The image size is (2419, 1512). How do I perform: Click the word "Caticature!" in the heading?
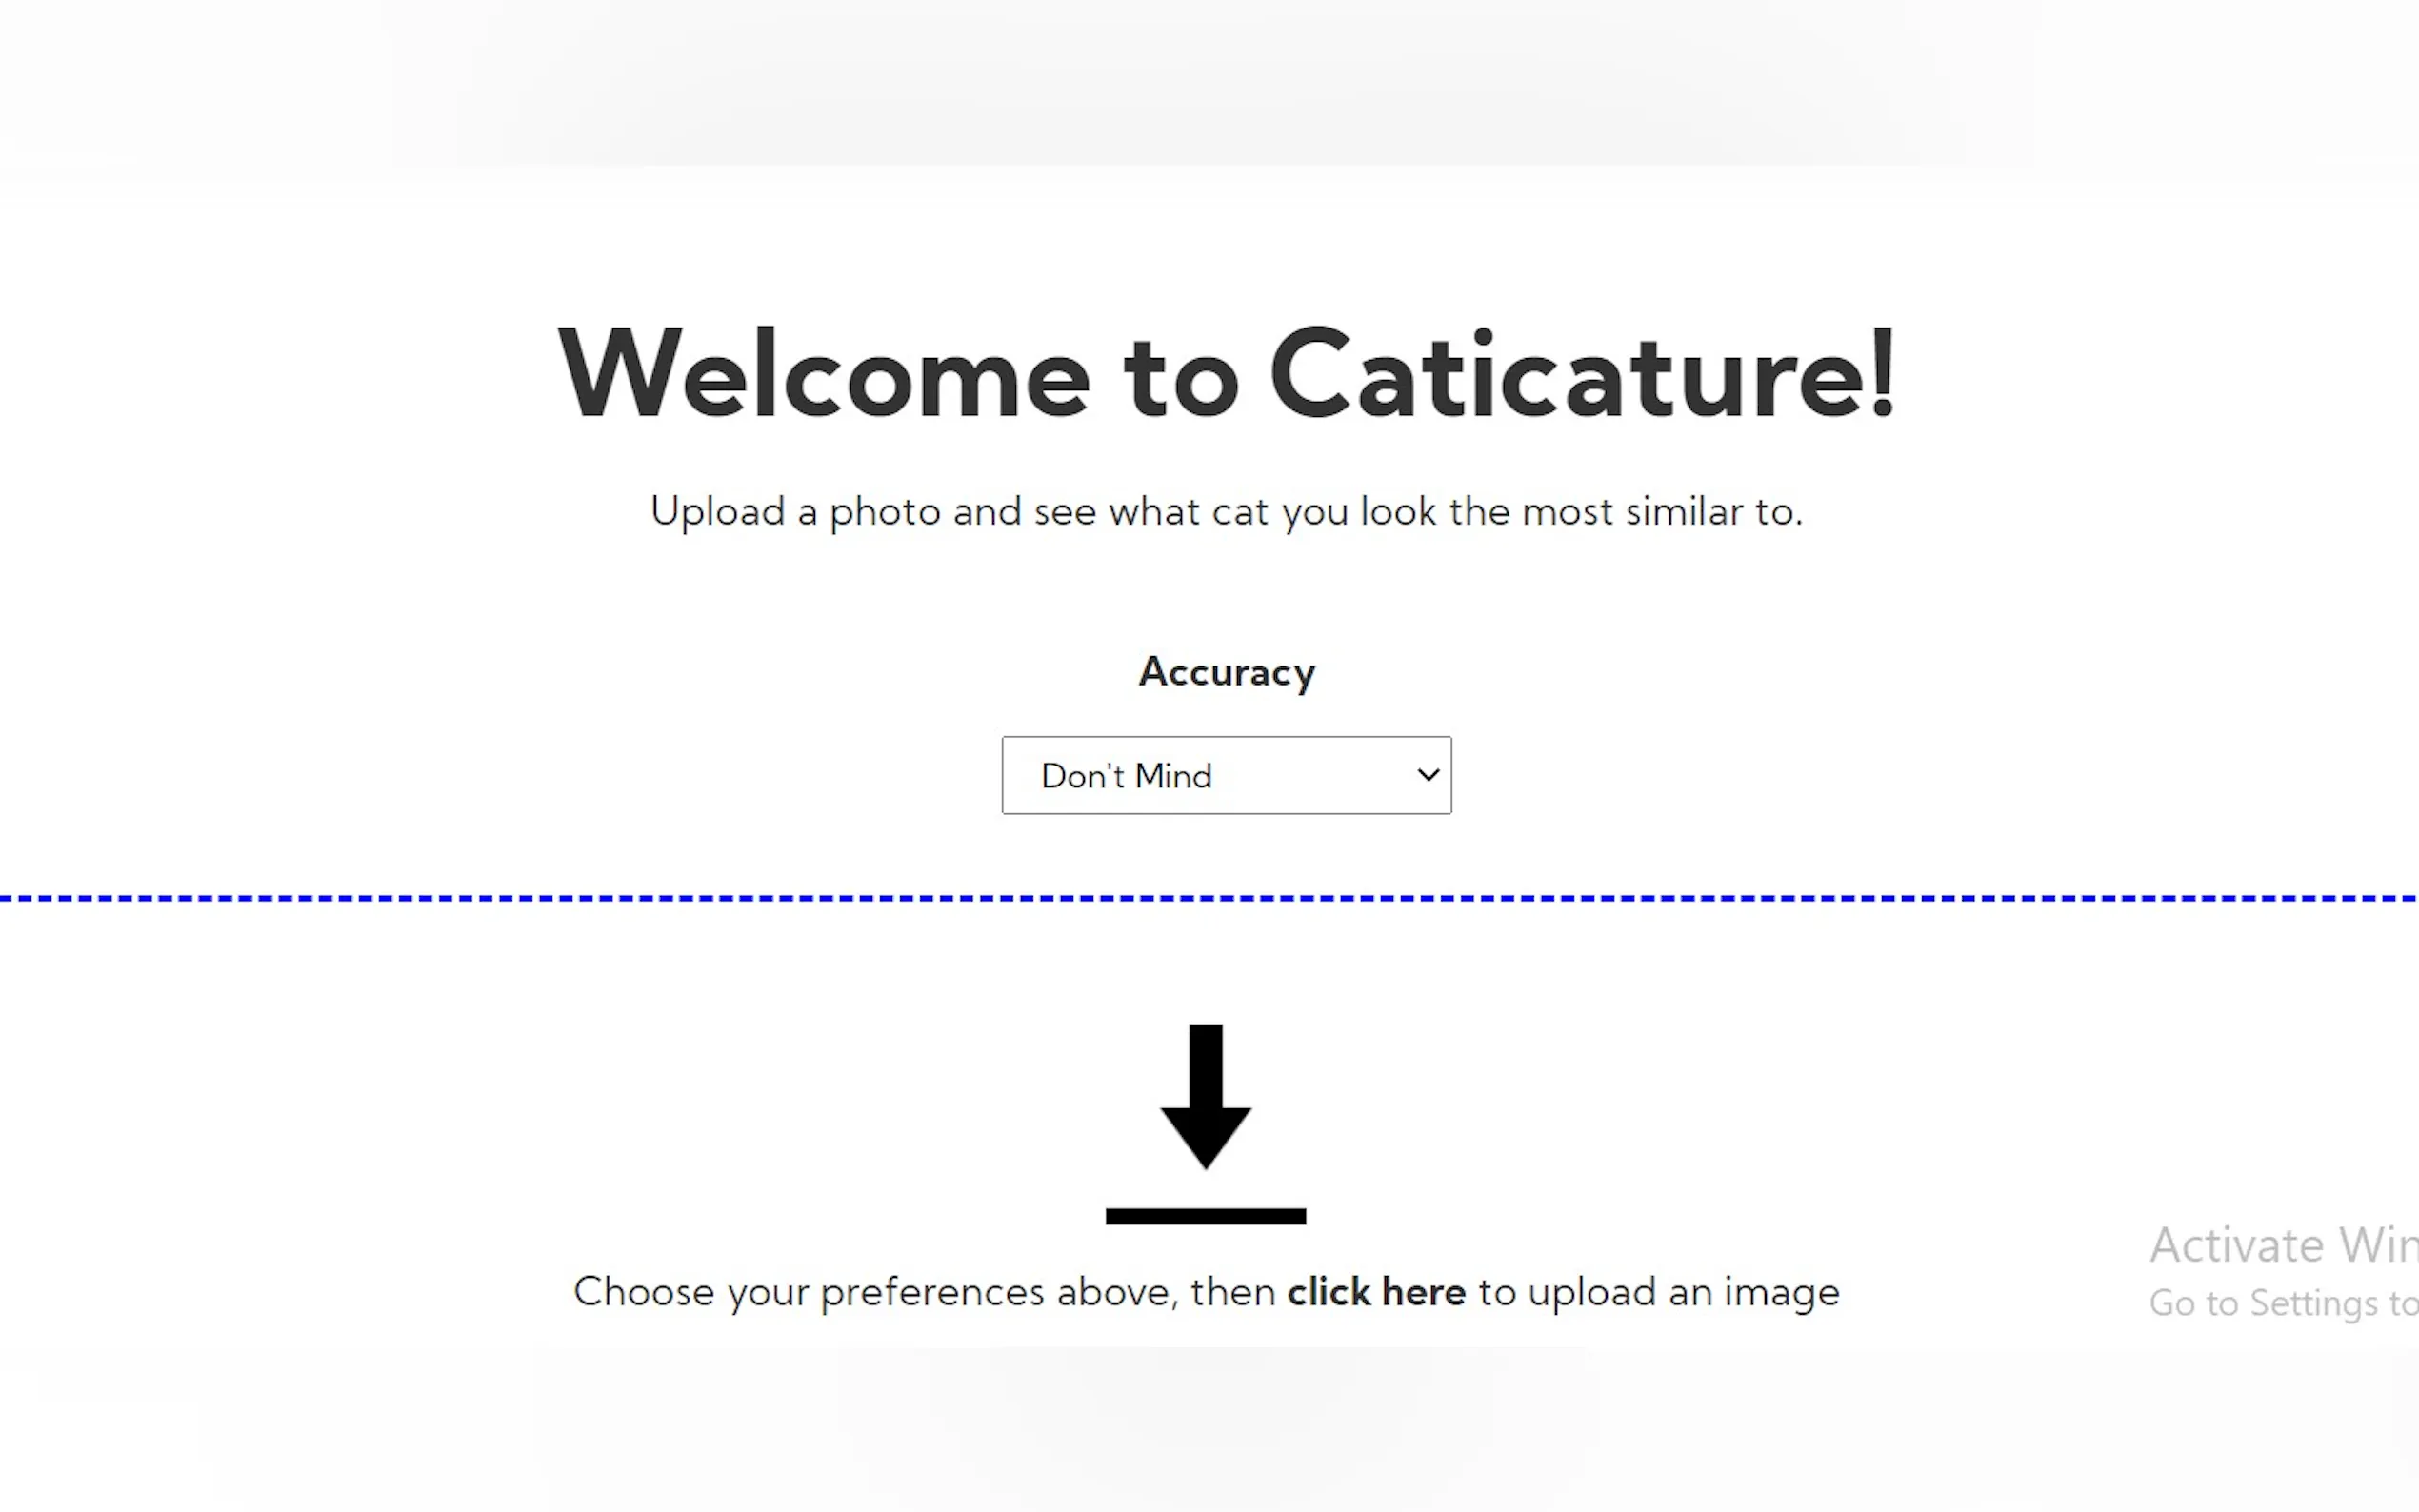click(1582, 374)
